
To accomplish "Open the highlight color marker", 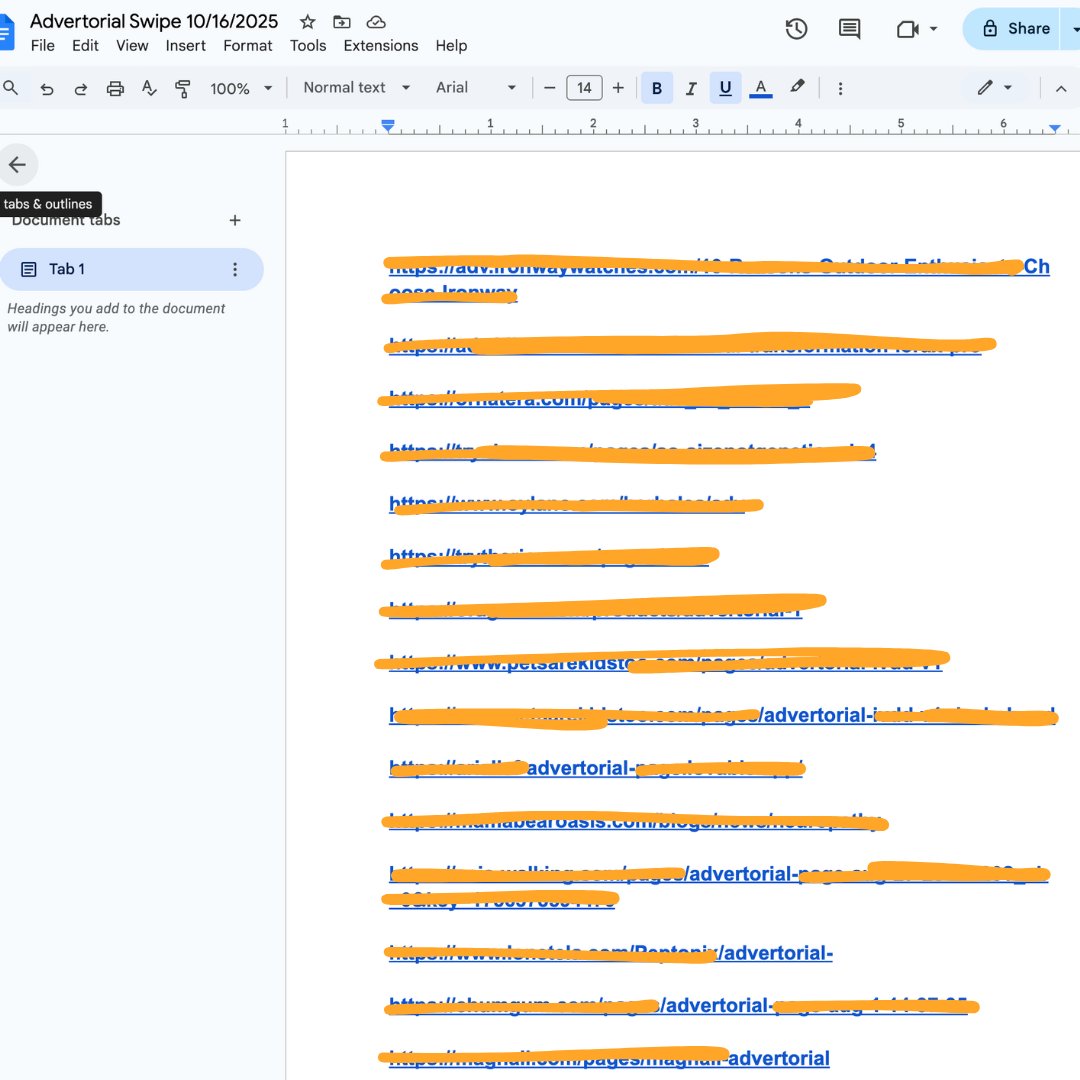I will coord(797,88).
